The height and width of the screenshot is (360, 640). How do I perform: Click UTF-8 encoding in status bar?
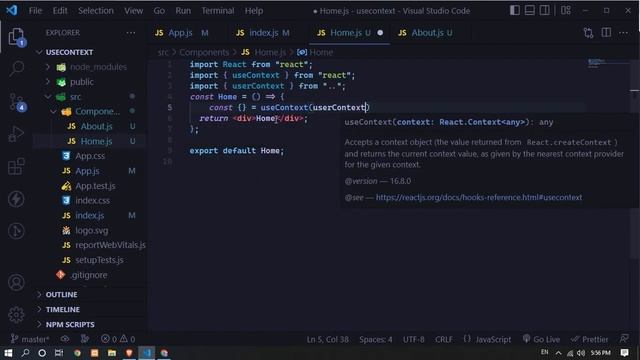point(413,339)
